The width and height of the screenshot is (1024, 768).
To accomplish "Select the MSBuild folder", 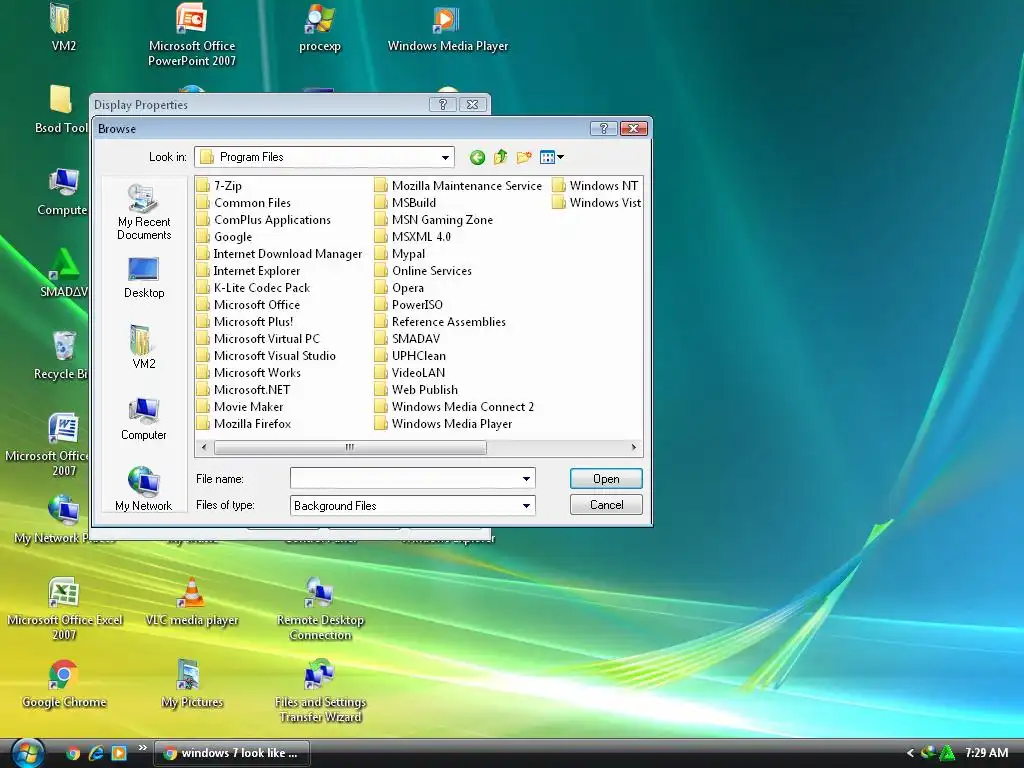I will point(406,202).
